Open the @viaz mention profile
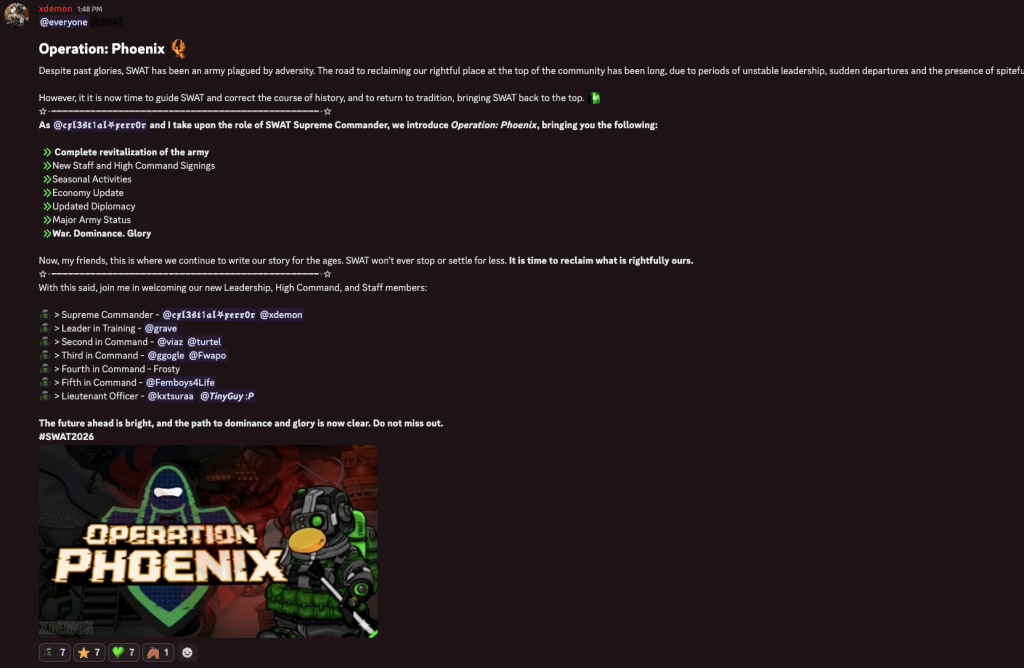Viewport: 1024px width, 668px height. 170,342
